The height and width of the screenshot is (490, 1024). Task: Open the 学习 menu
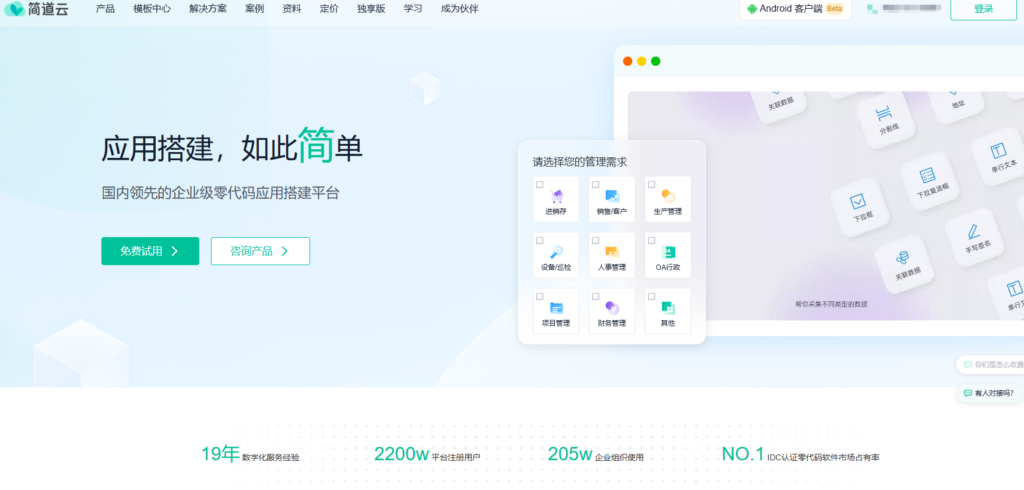coord(413,9)
